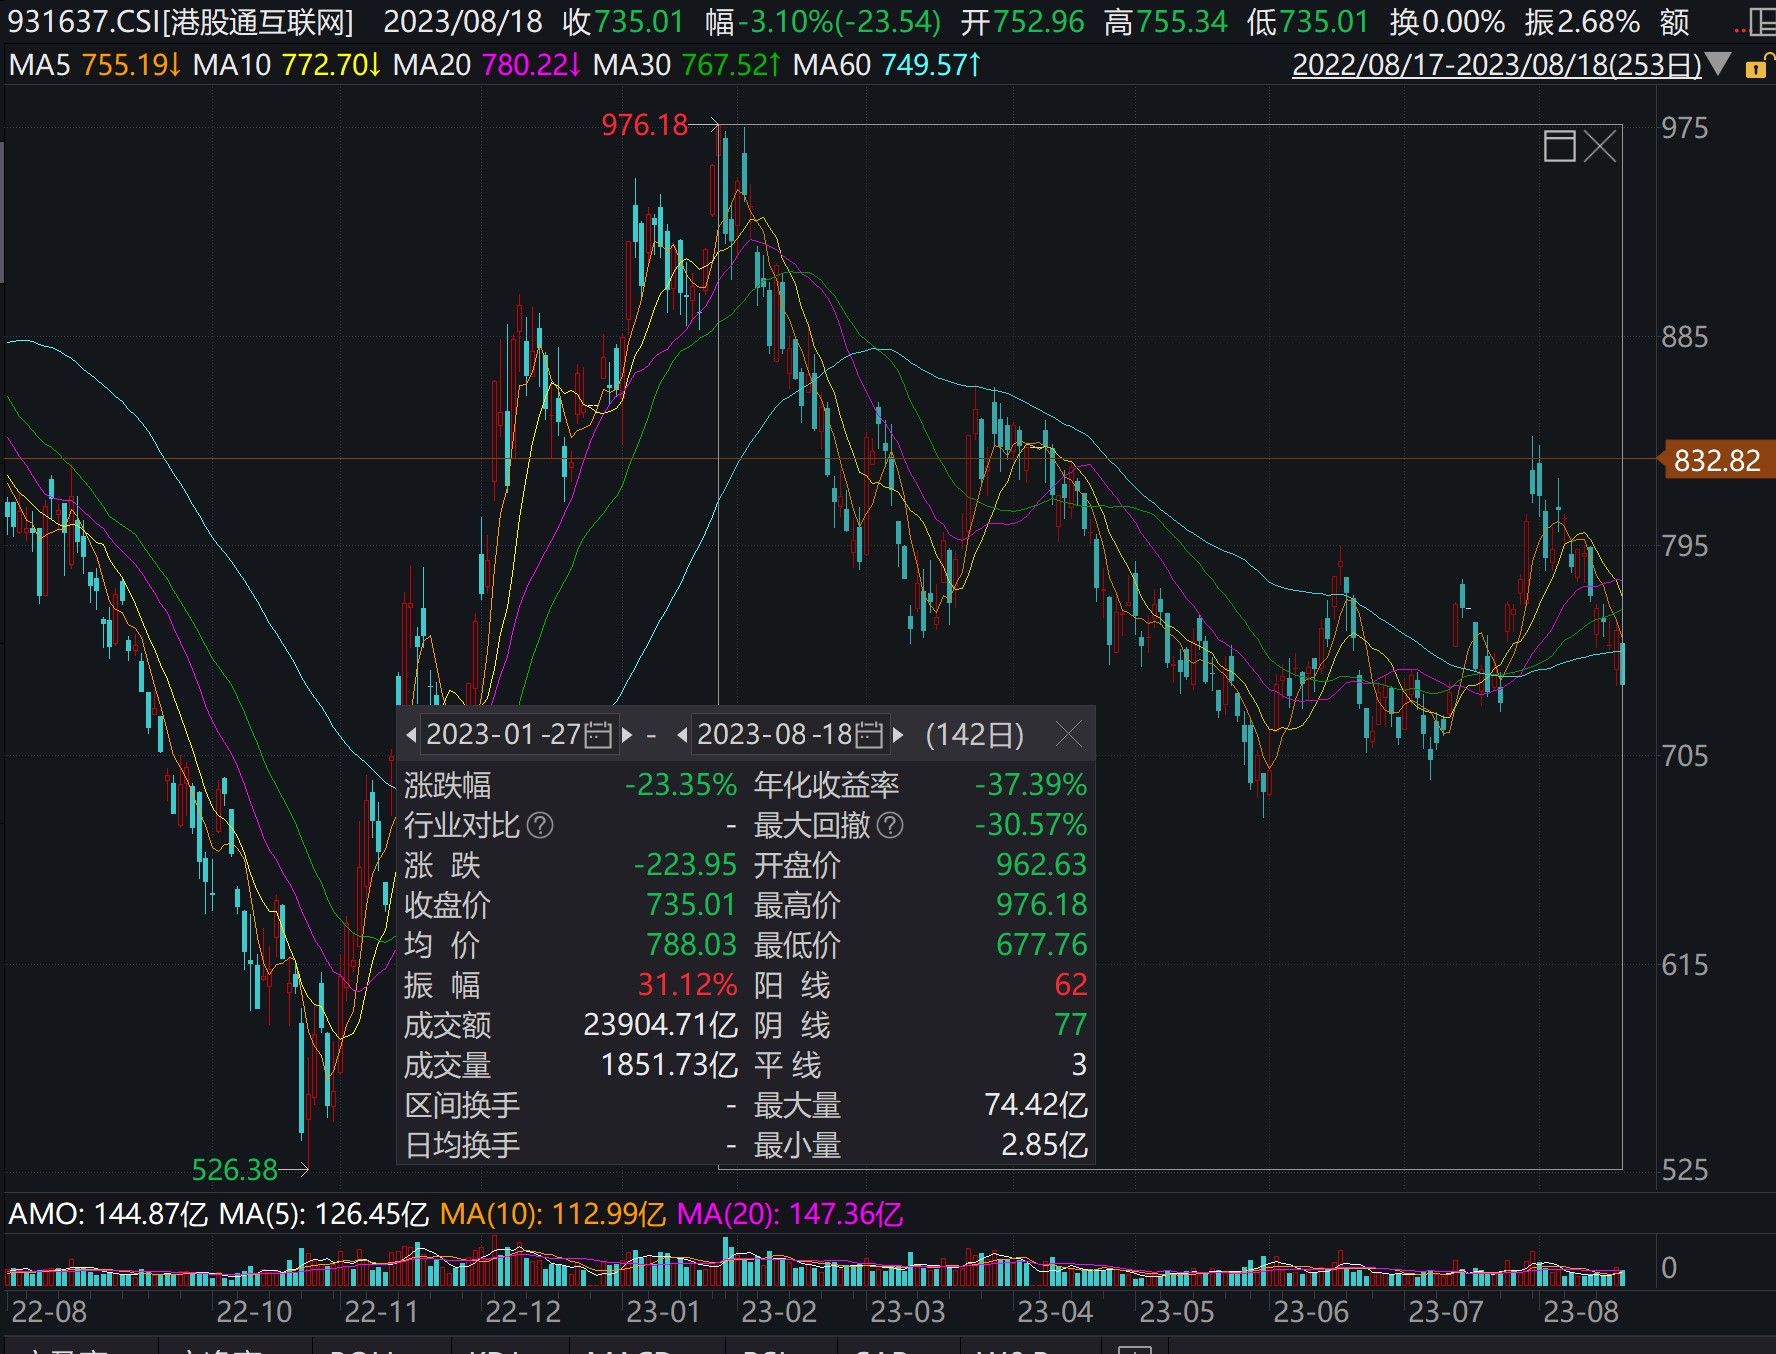This screenshot has height=1354, width=1776.
Task: Step forward the end date with right arrow
Action: tap(898, 735)
